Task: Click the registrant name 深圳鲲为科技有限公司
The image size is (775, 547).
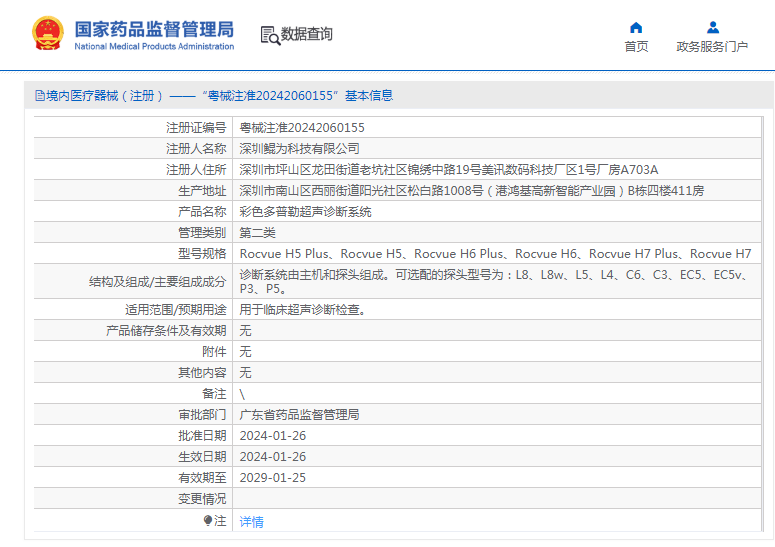Action: pyautogui.click(x=299, y=149)
